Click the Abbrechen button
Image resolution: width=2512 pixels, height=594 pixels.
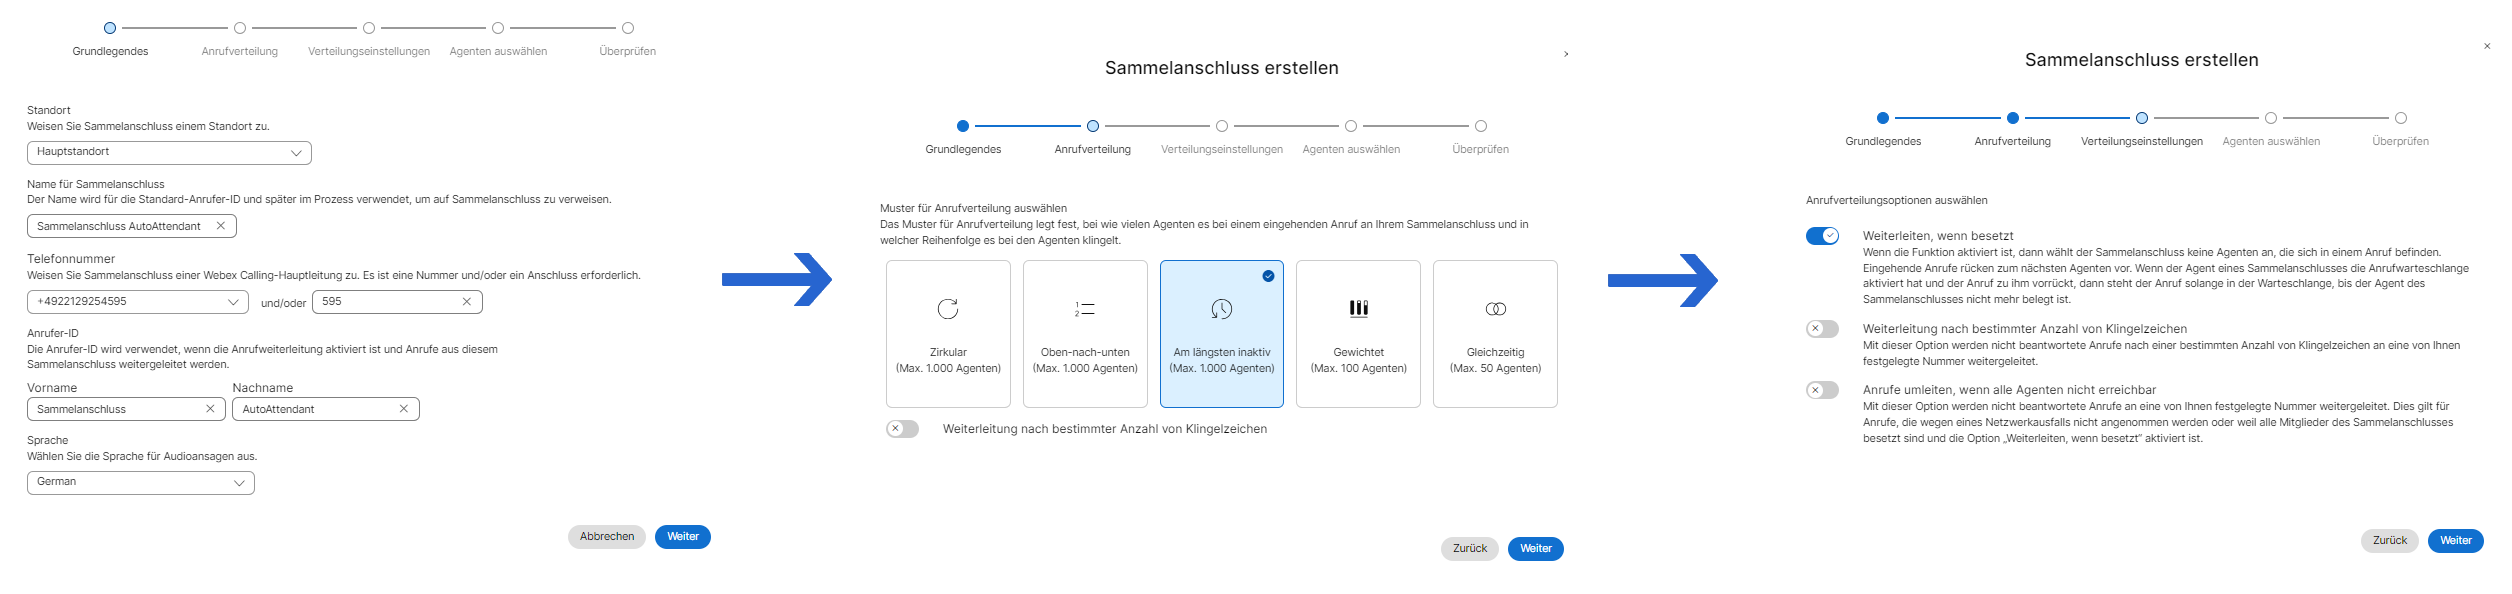607,537
